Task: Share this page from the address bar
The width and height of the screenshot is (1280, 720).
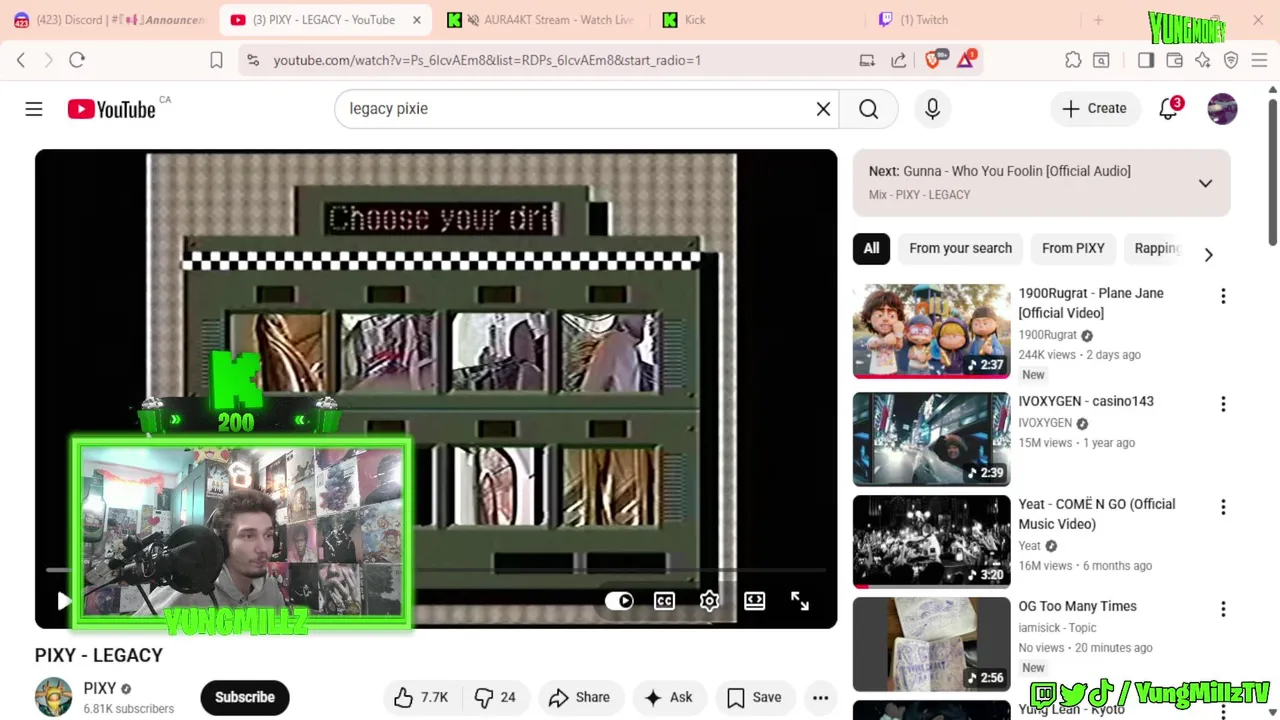Action: click(x=898, y=60)
